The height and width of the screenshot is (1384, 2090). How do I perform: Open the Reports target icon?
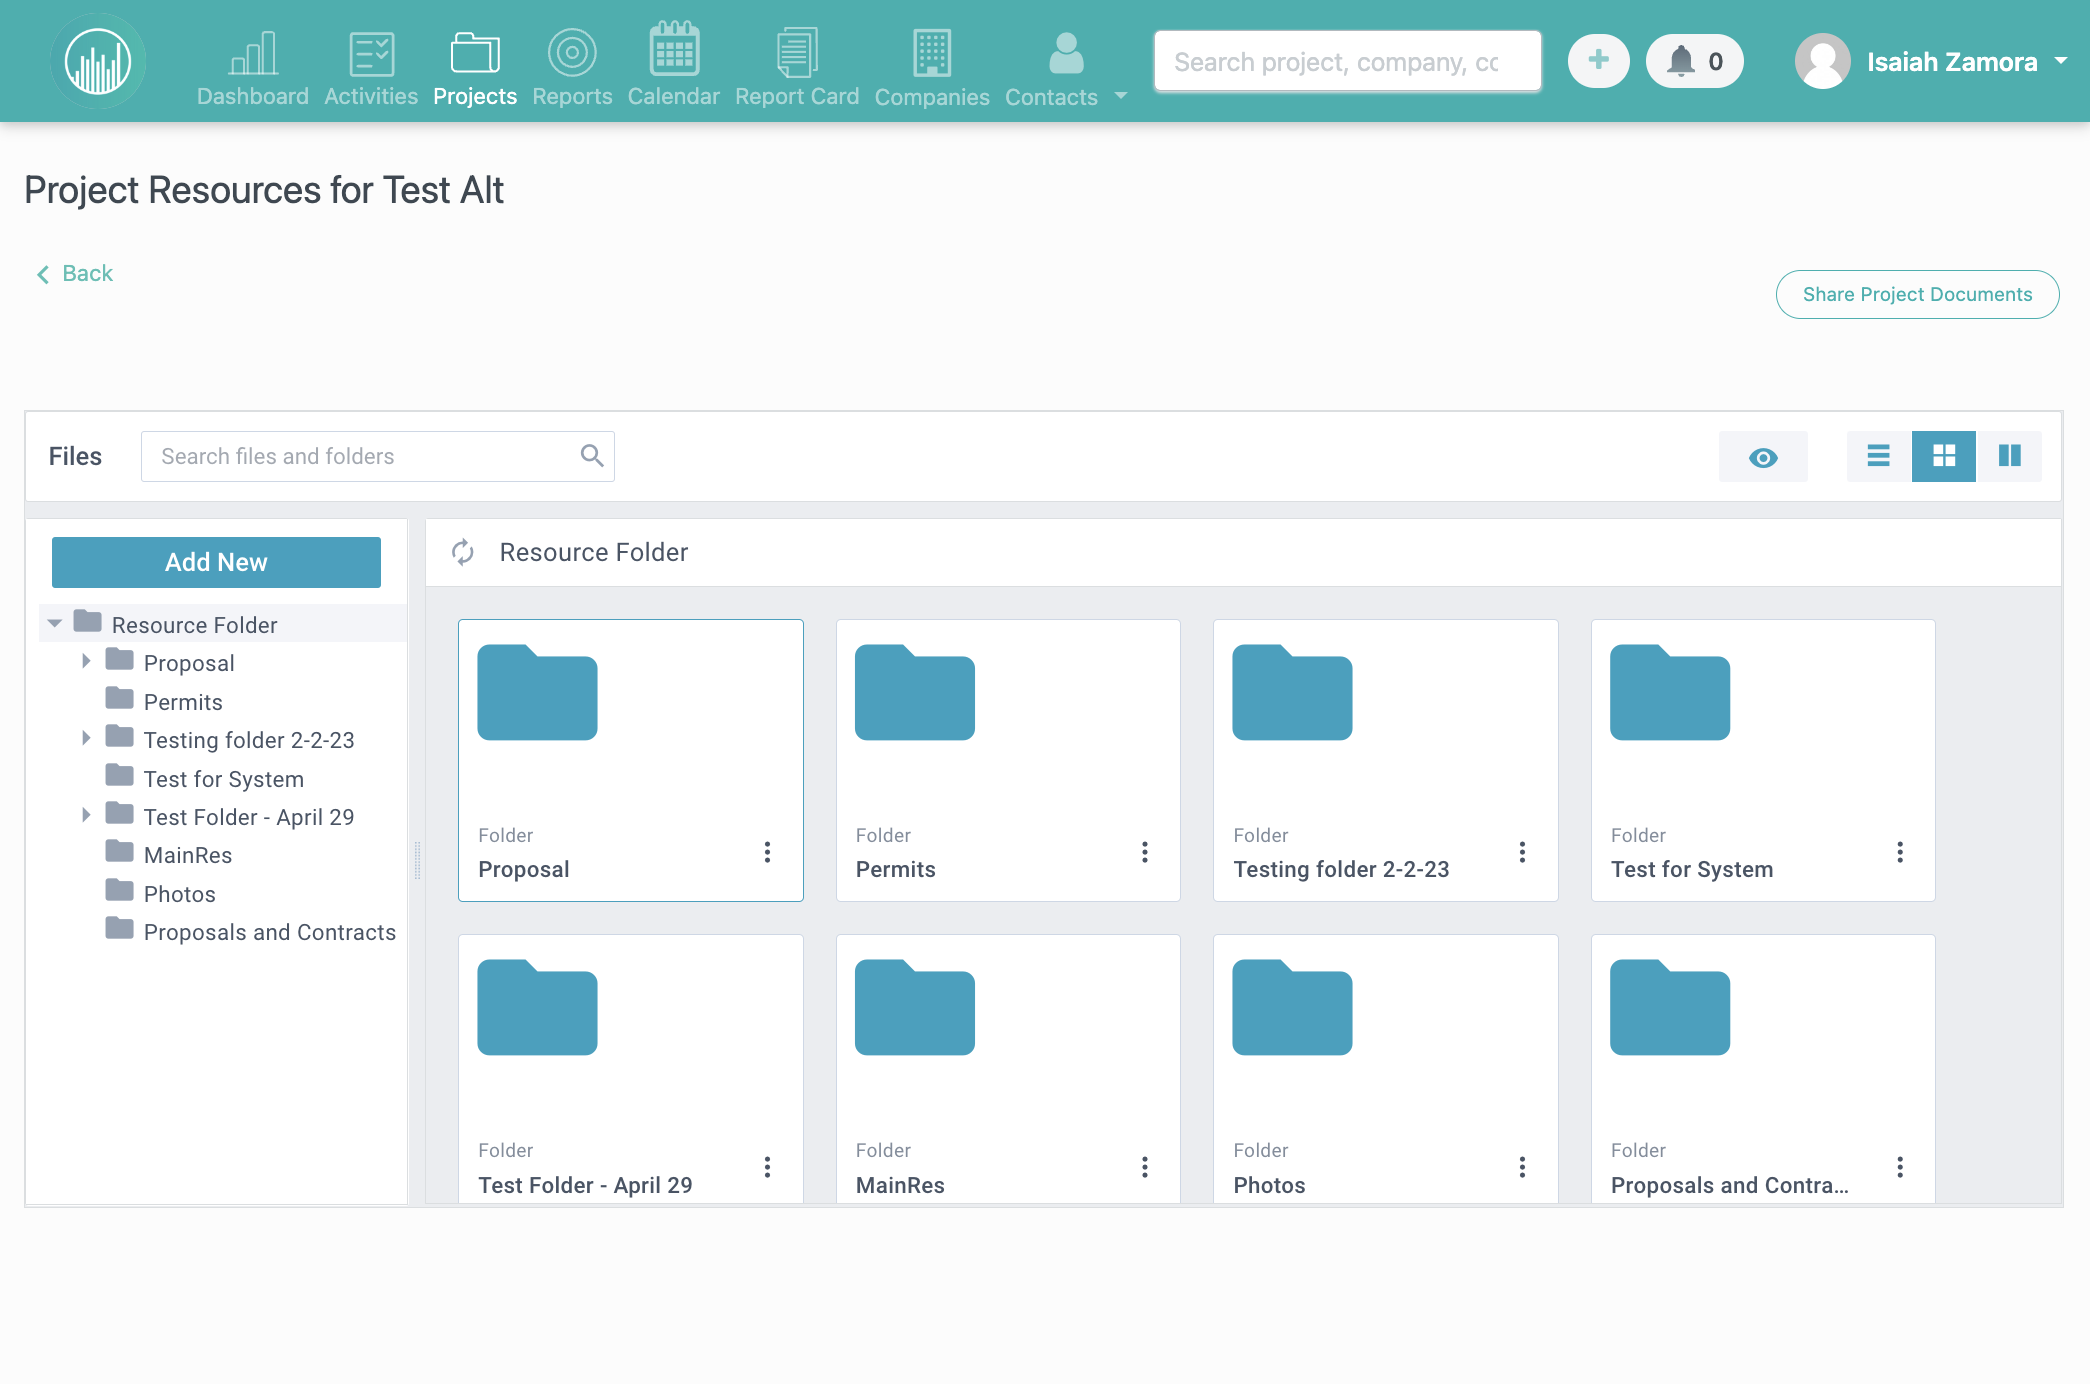(x=572, y=54)
